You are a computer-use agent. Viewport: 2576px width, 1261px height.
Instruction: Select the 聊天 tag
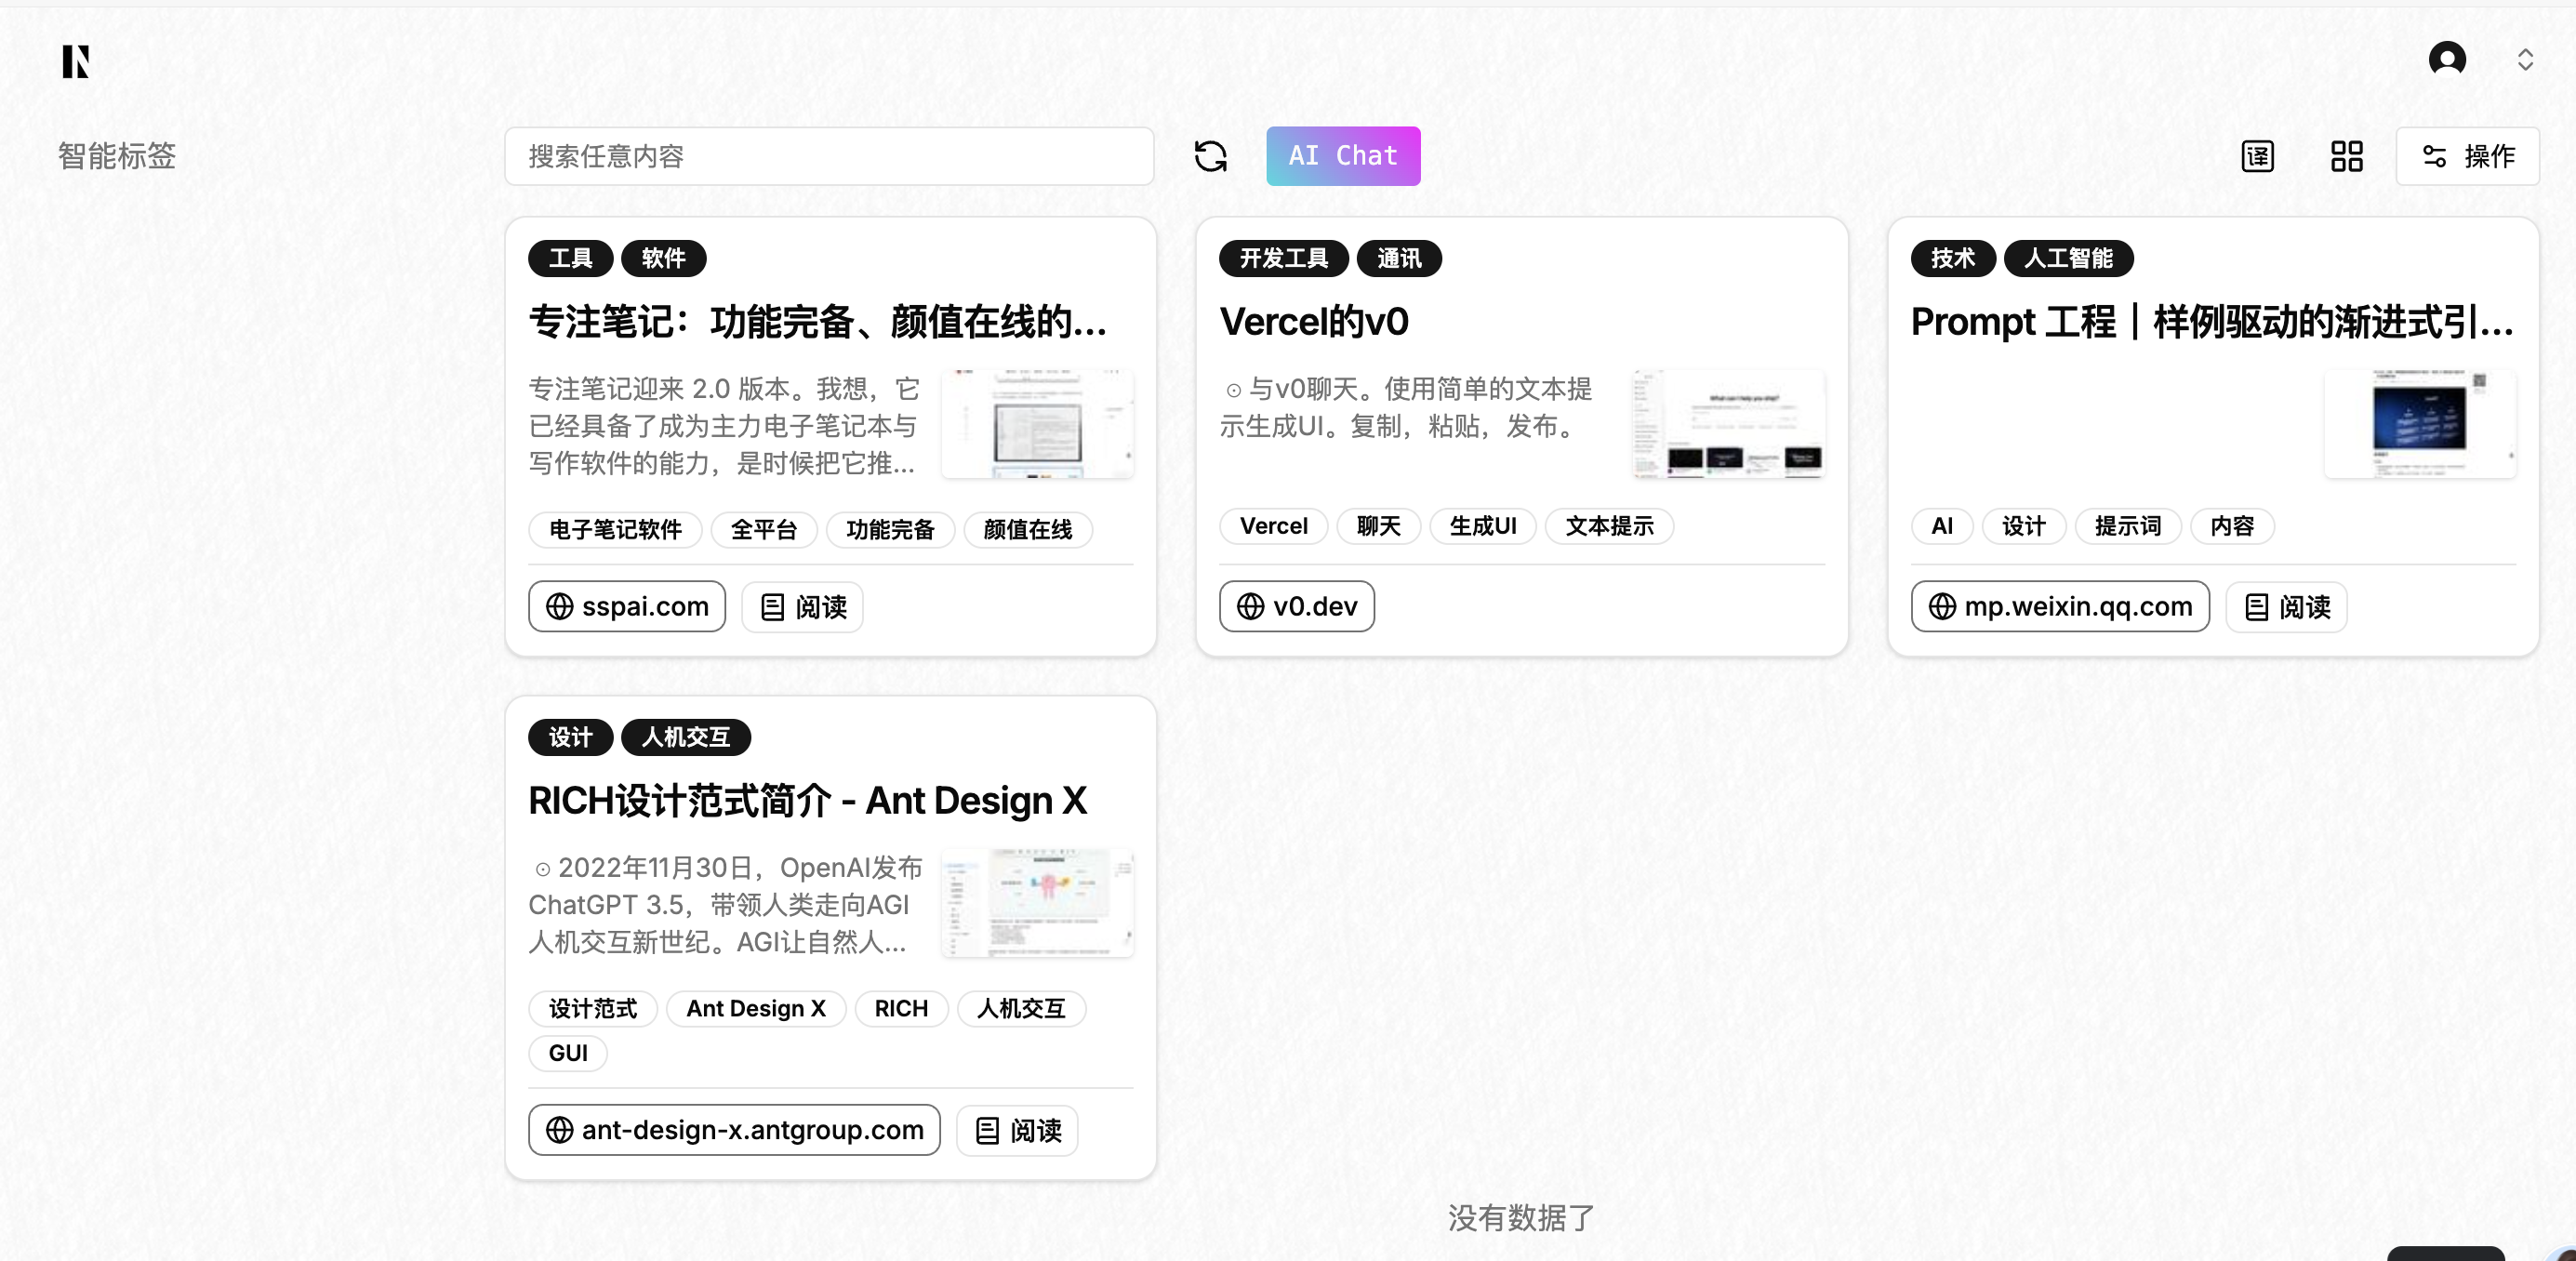coord(1378,526)
